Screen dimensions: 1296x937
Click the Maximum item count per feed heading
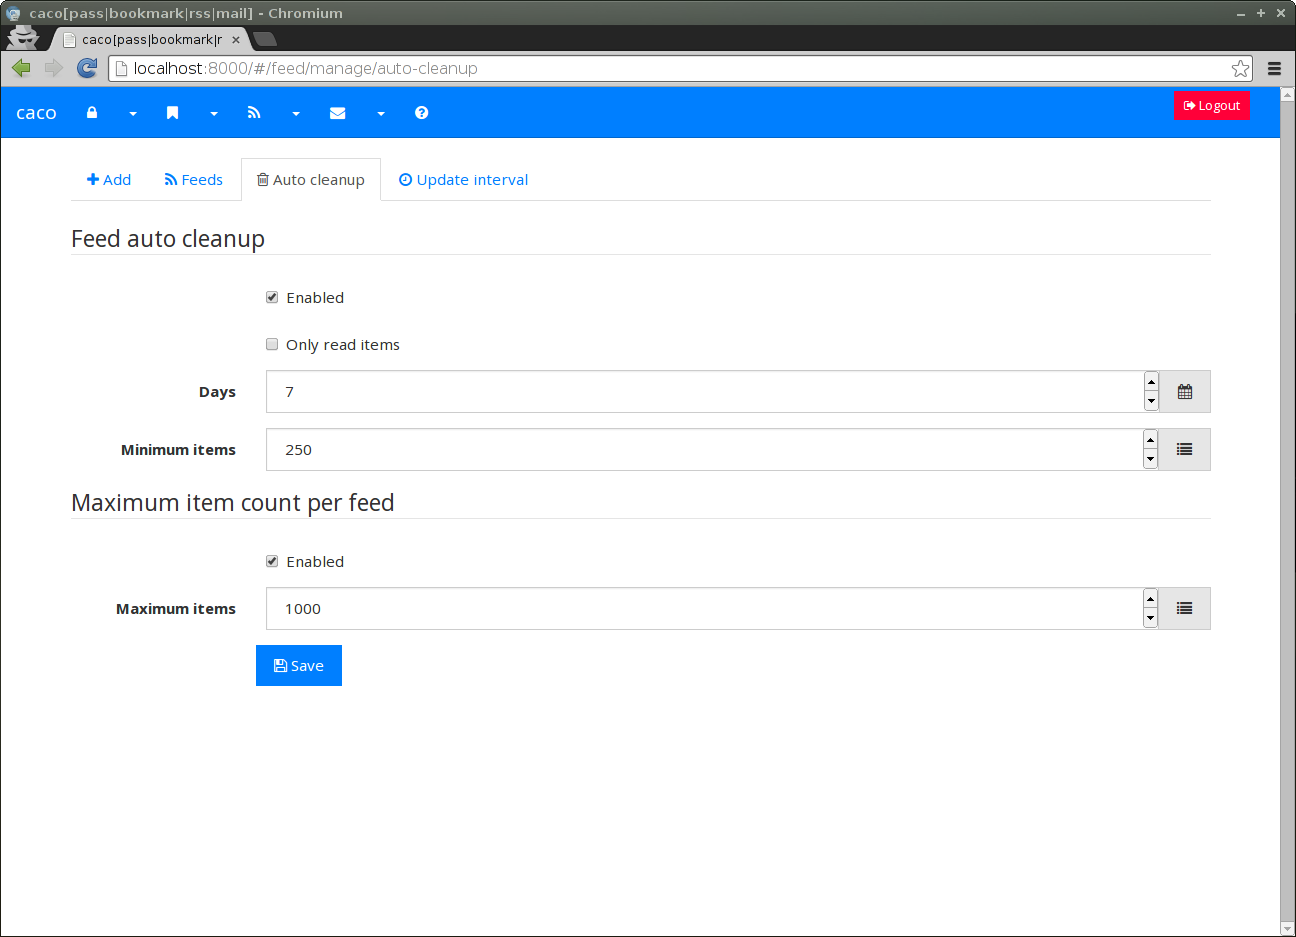pyautogui.click(x=233, y=503)
